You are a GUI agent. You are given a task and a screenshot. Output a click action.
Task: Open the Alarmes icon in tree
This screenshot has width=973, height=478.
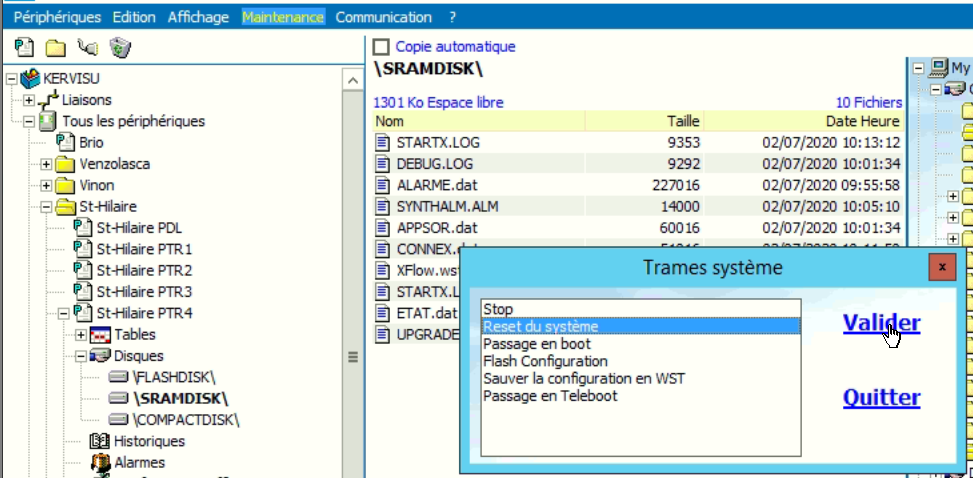[x=100, y=462]
